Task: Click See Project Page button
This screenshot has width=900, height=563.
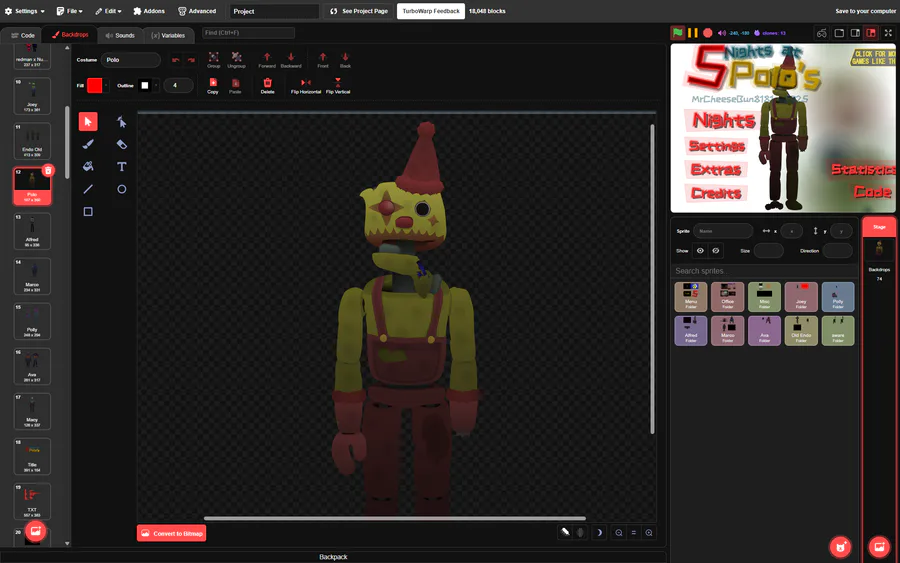Action: (x=359, y=11)
